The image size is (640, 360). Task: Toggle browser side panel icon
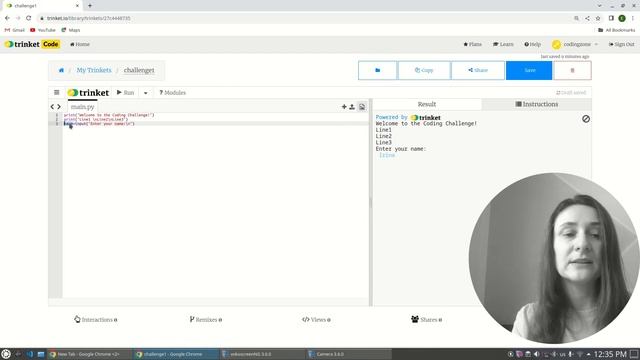pyautogui.click(x=611, y=18)
